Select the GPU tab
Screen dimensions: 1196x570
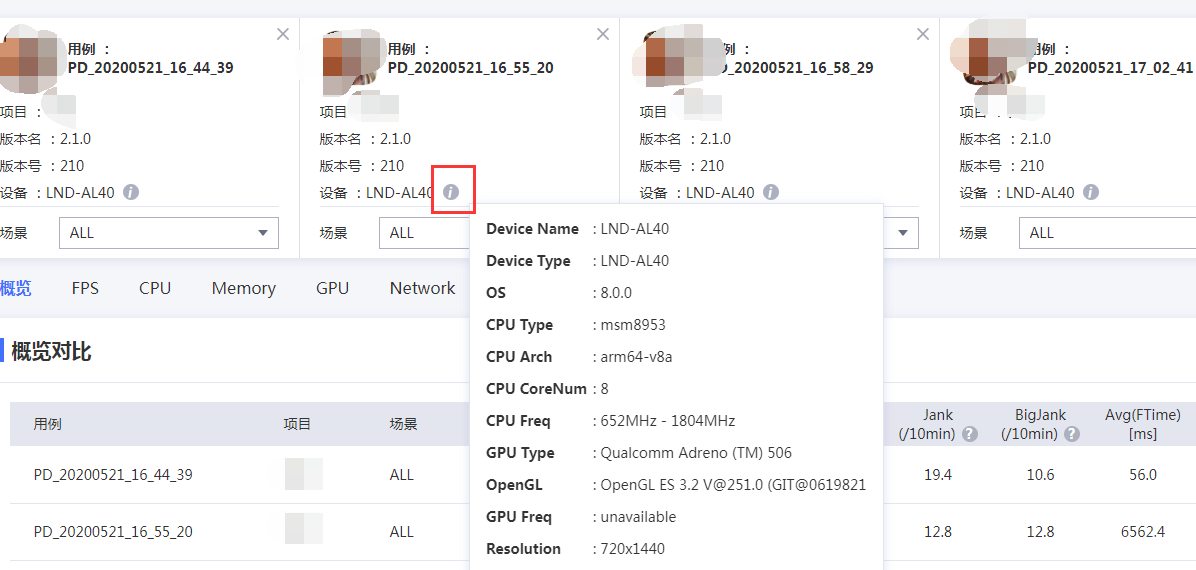pos(332,288)
